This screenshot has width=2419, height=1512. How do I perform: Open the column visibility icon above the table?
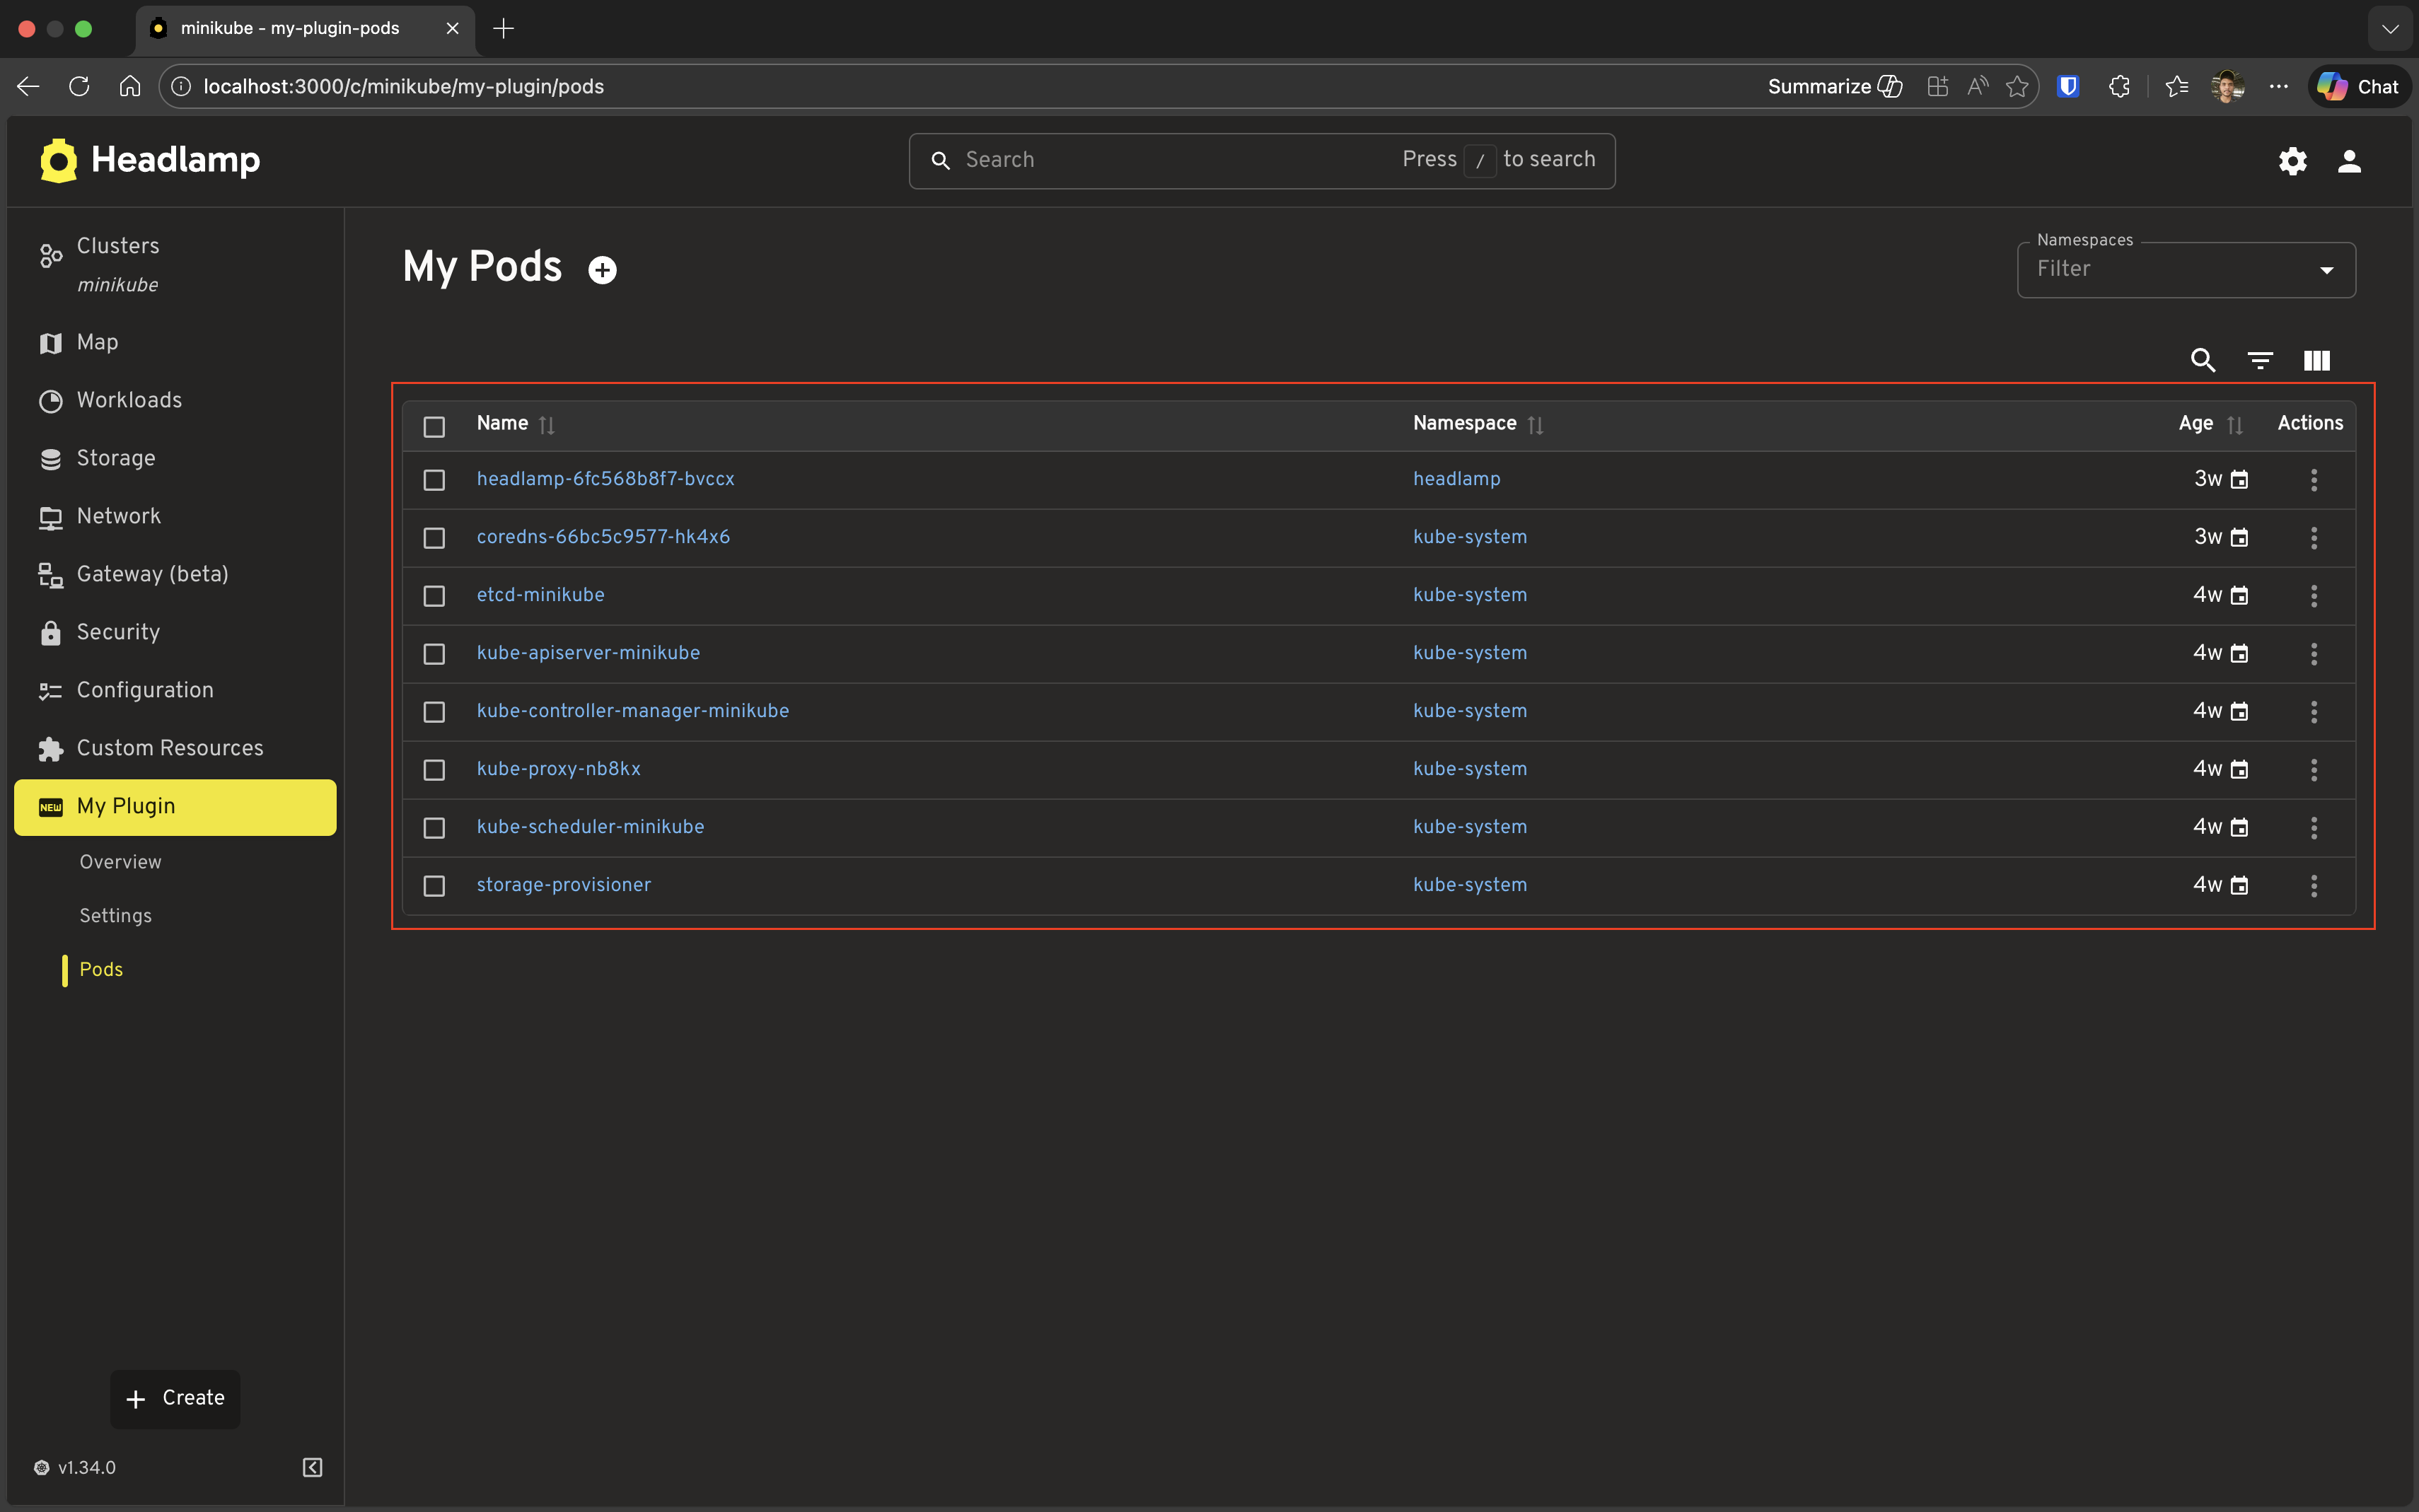pos(2316,360)
